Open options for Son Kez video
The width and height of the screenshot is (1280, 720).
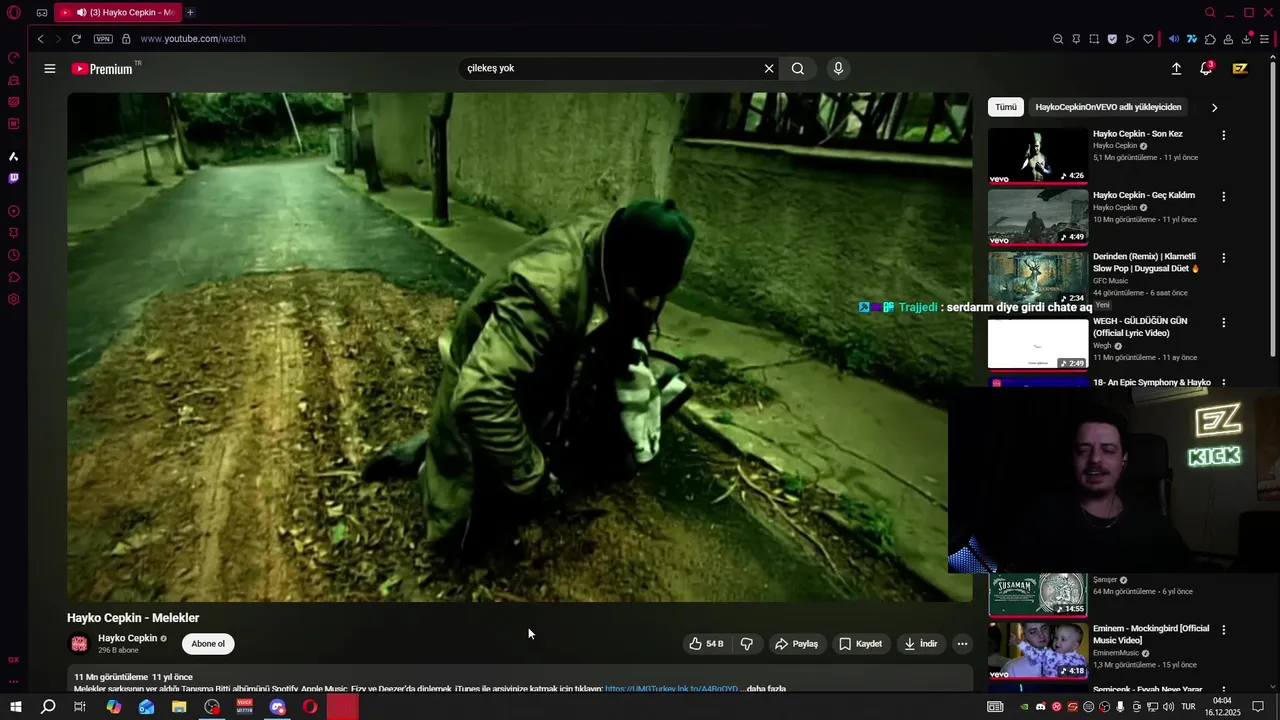(1223, 135)
